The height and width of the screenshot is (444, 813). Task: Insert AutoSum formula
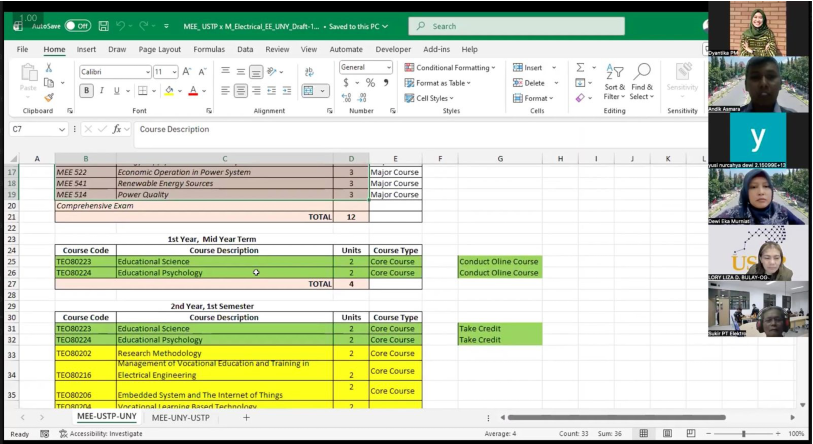click(580, 67)
